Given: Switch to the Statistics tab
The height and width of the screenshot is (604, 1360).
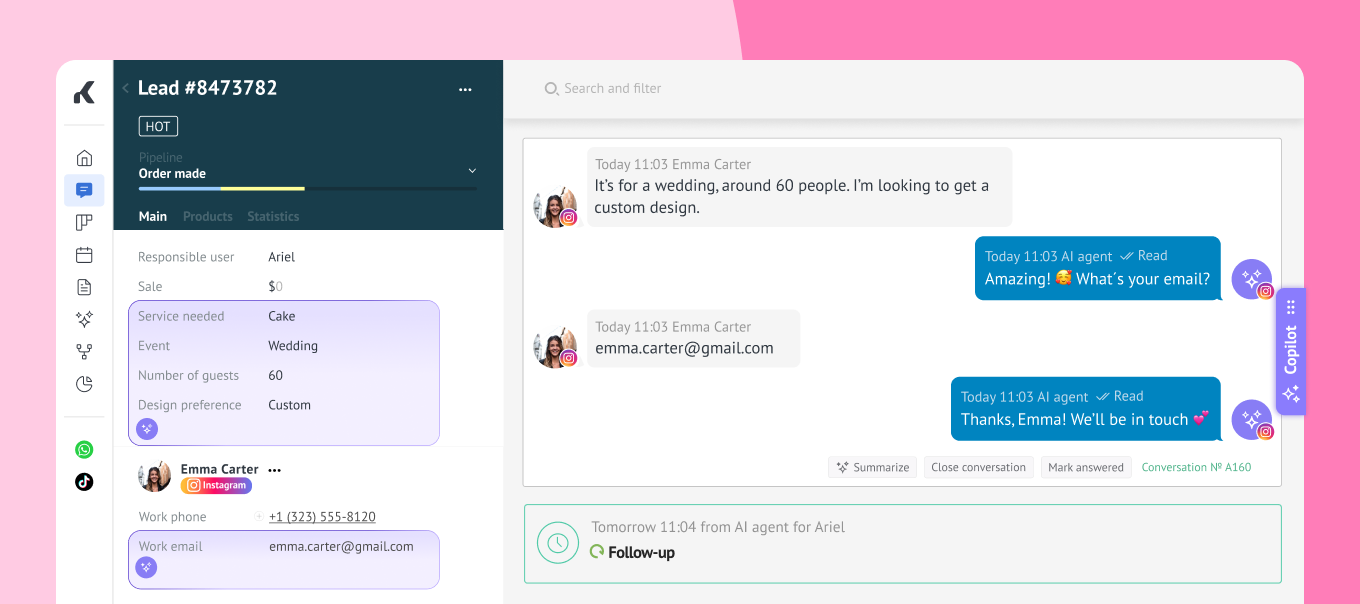Looking at the screenshot, I should click(x=273, y=216).
